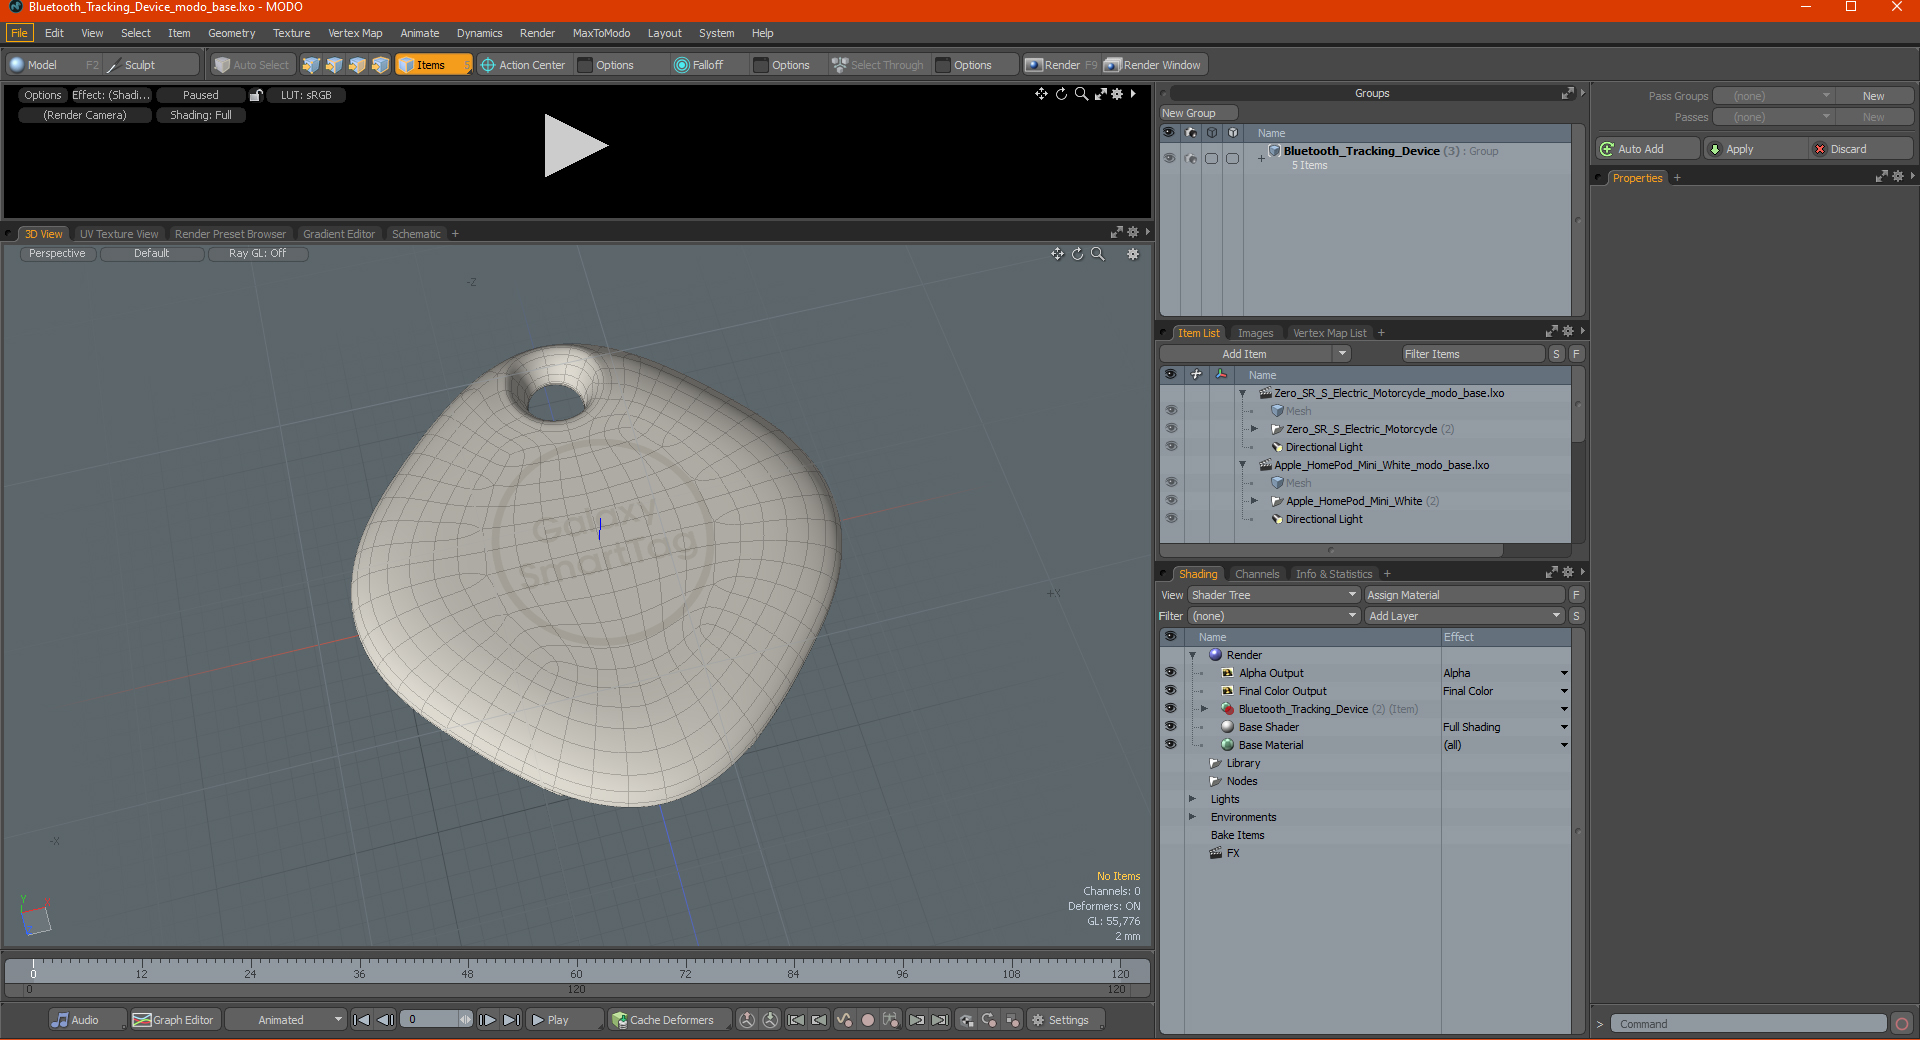The height and width of the screenshot is (1040, 1920).
Task: Click preview zoom magnifier icon
Action: coord(1081,94)
